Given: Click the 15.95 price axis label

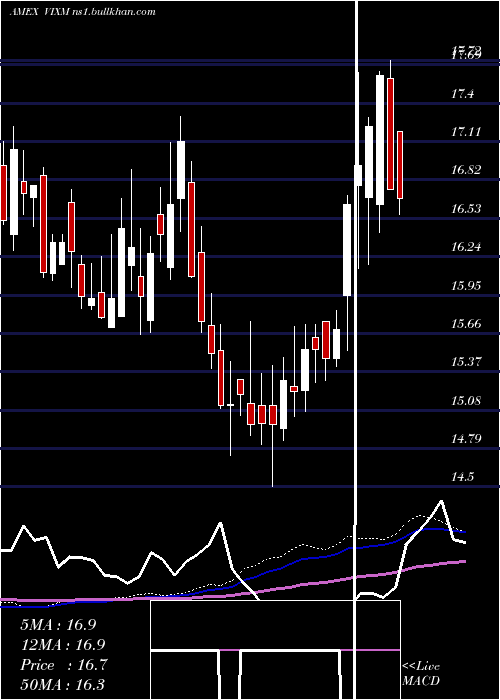Looking at the screenshot, I should point(466,285).
